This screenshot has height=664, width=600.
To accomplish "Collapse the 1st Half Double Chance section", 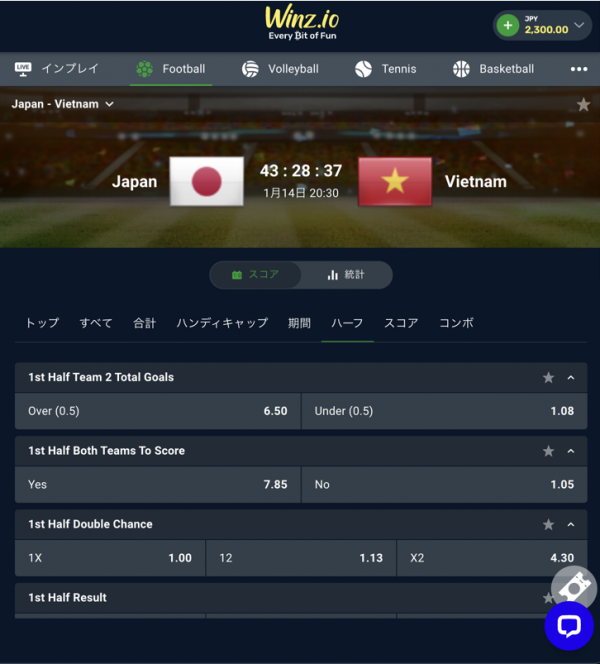I will point(571,525).
